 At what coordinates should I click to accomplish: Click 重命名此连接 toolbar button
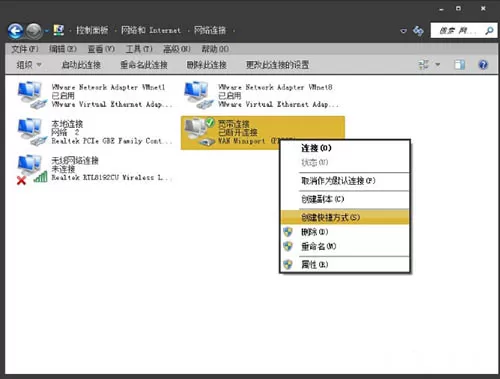[144, 65]
